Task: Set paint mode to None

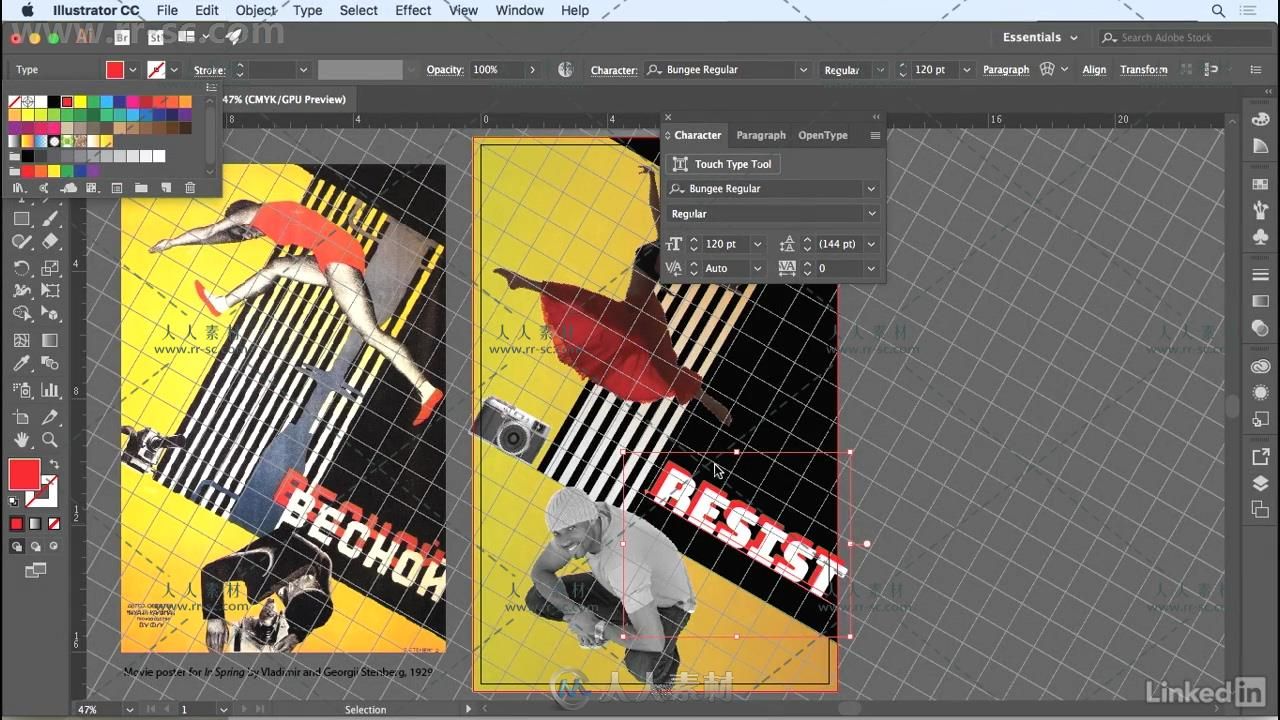Action: [x=54, y=523]
